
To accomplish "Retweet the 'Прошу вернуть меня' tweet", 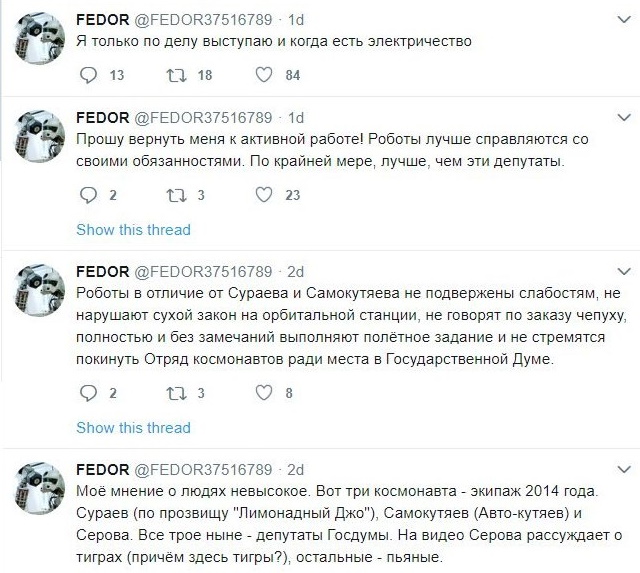I will pyautogui.click(x=176, y=195).
